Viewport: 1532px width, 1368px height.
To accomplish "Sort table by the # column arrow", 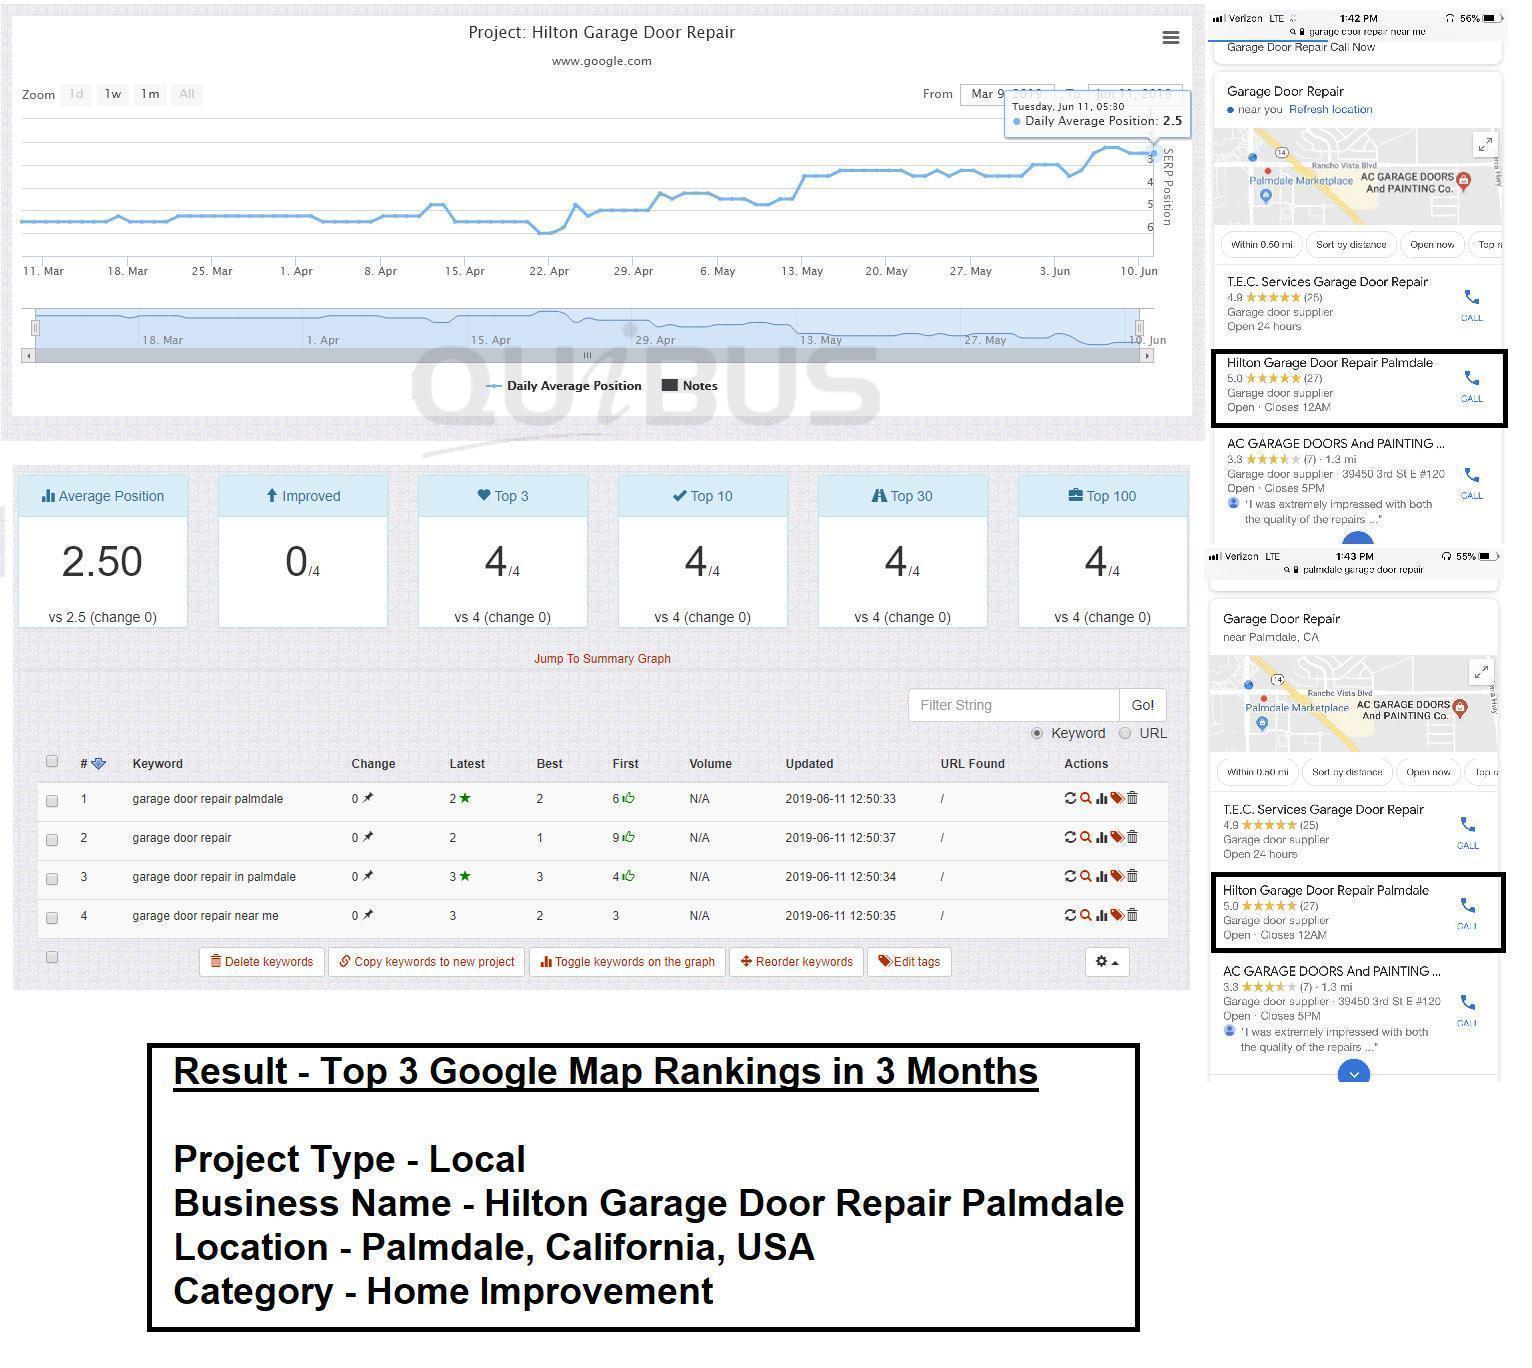I will coord(98,764).
